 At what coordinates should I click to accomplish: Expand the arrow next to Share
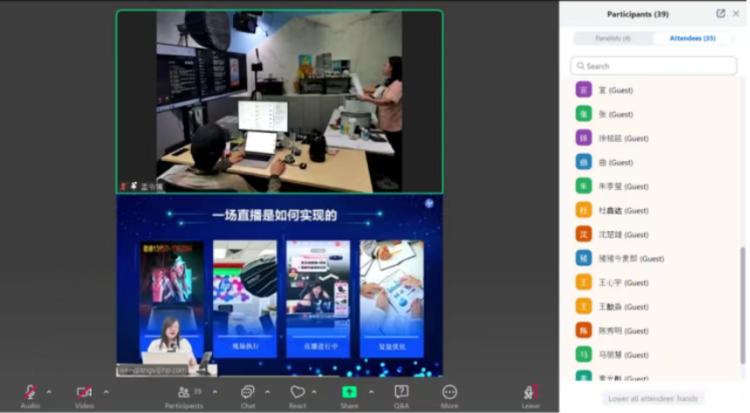coord(371,391)
